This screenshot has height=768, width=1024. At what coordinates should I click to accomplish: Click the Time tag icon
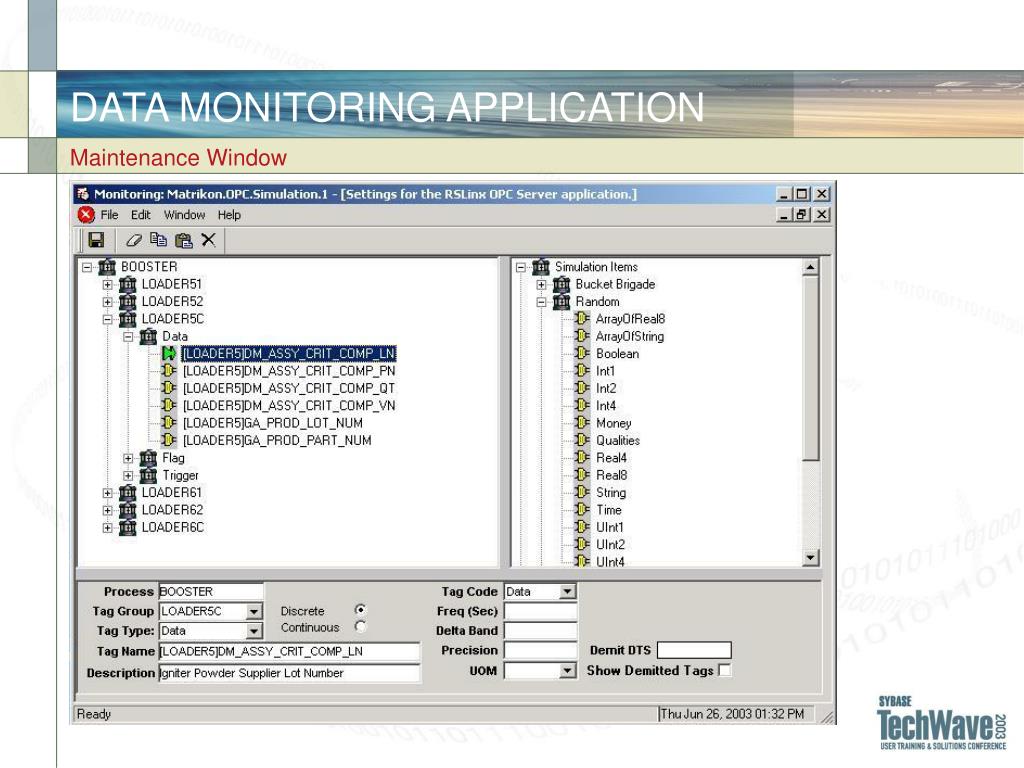point(582,510)
